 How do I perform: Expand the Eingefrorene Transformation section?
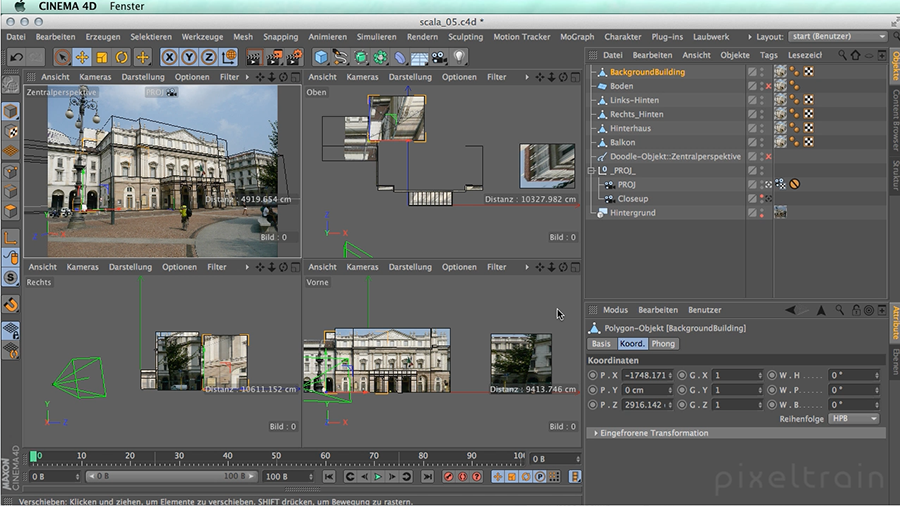pyautogui.click(x=596, y=433)
